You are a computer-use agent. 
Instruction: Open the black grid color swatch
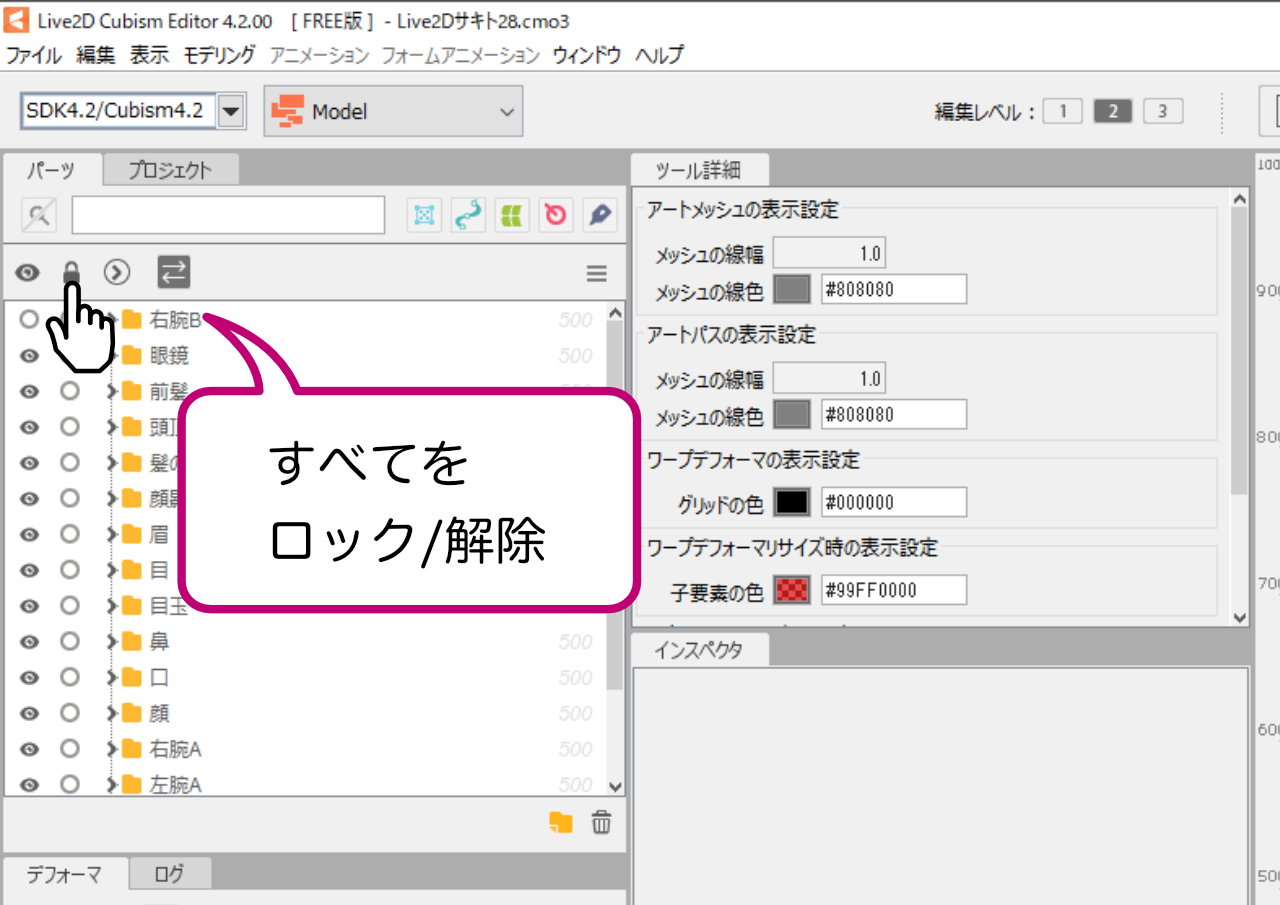click(792, 502)
